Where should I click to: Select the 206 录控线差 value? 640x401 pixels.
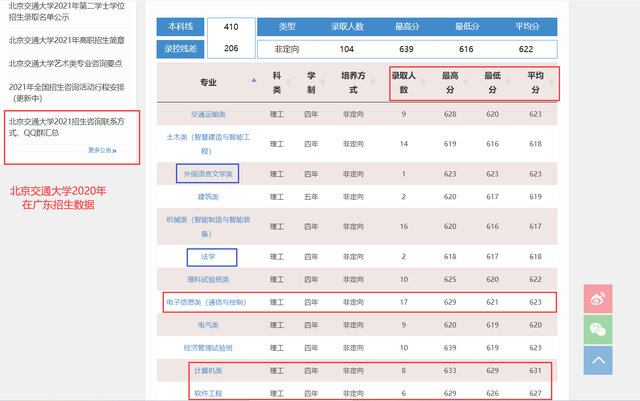coord(231,48)
